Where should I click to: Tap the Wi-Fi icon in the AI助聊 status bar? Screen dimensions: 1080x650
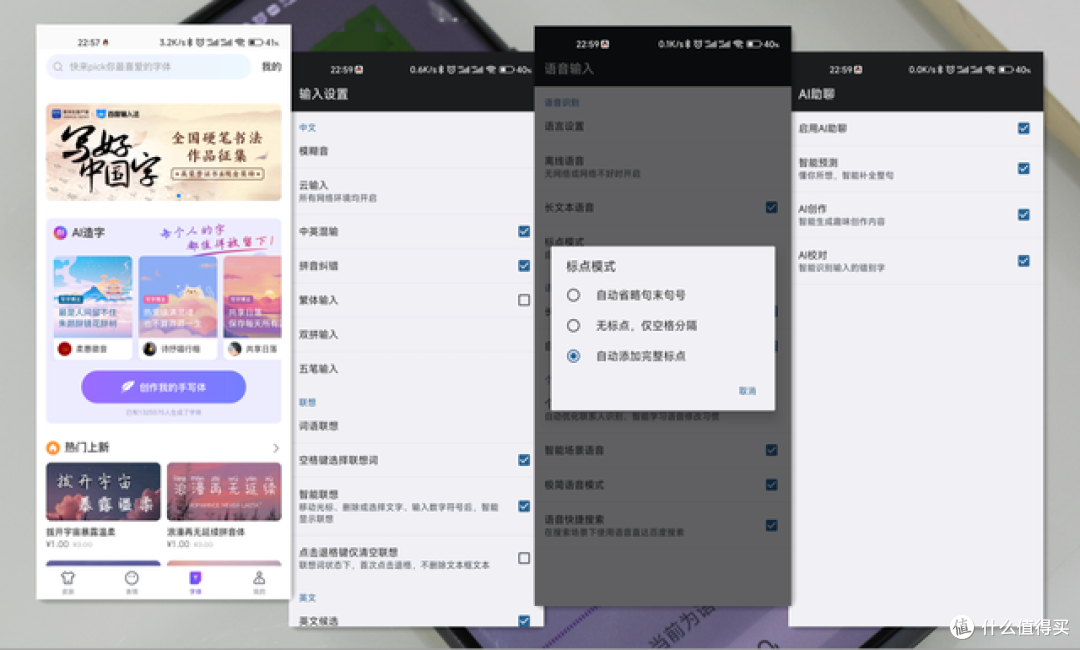pyautogui.click(x=990, y=70)
